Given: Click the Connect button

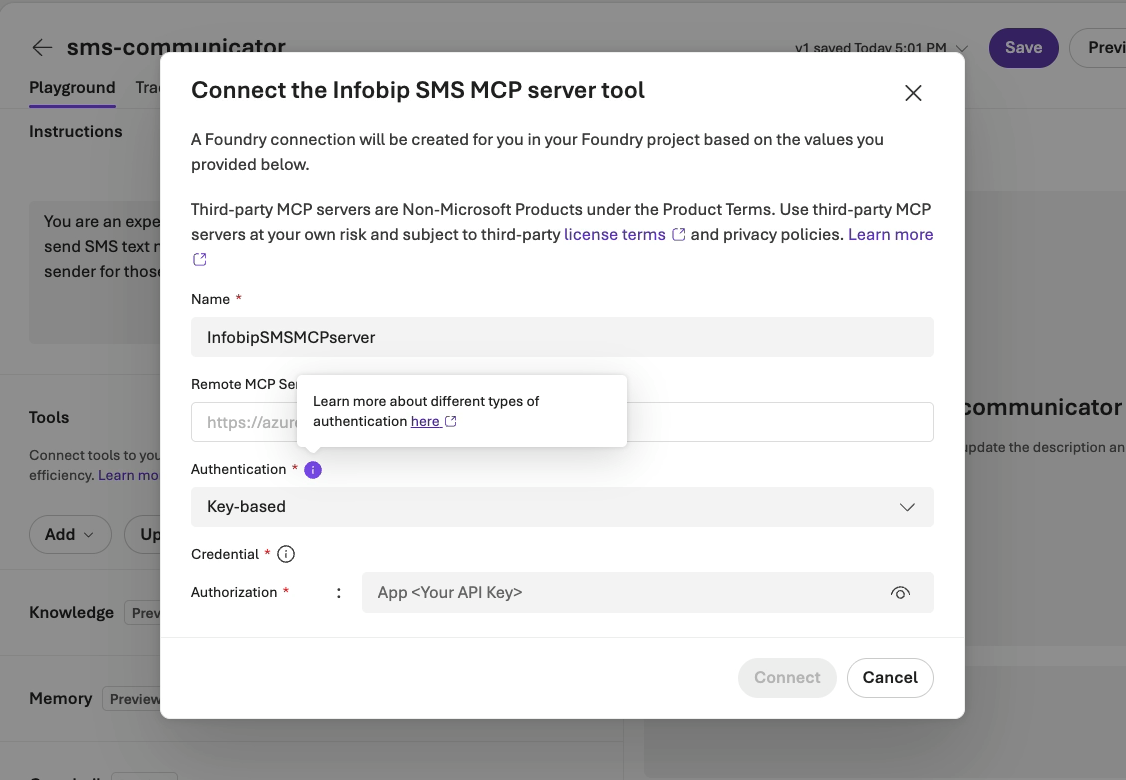Looking at the screenshot, I should pyautogui.click(x=787, y=677).
